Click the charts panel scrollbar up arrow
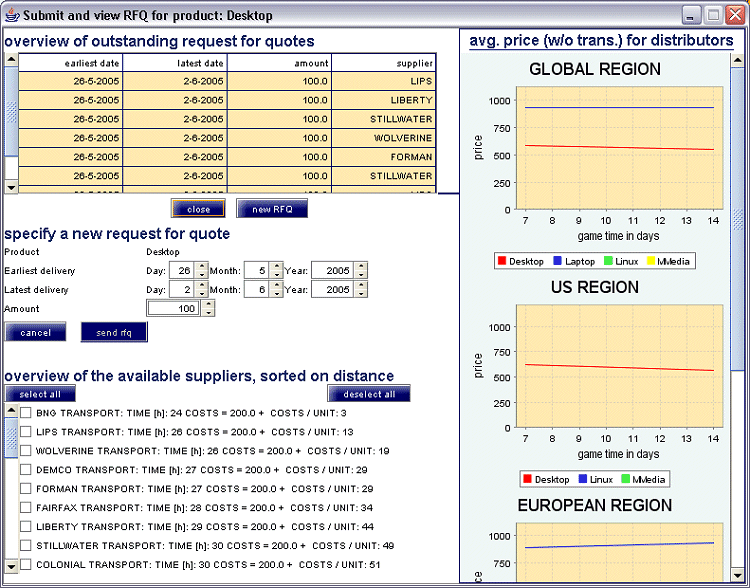The height and width of the screenshot is (588, 750). click(737, 60)
